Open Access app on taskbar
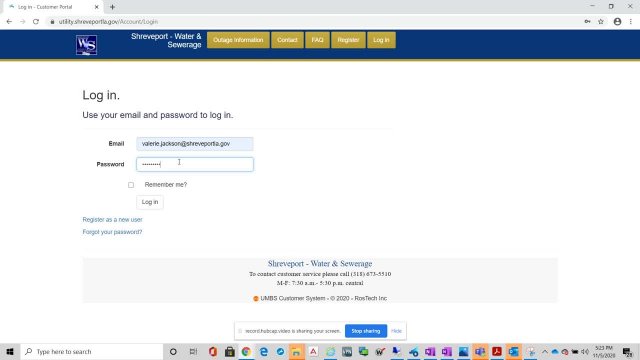This screenshot has height=360, width=640. (x=313, y=351)
